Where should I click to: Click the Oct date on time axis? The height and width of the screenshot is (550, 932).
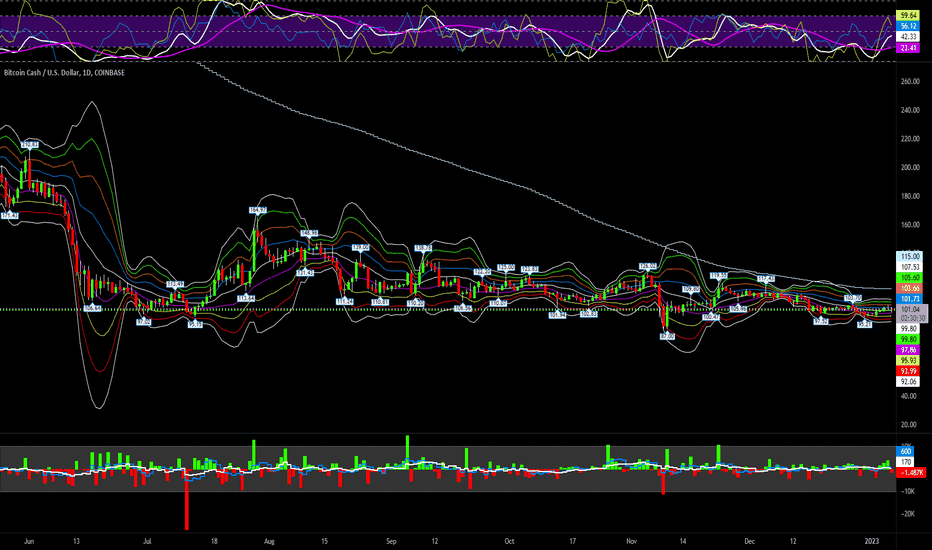point(509,542)
